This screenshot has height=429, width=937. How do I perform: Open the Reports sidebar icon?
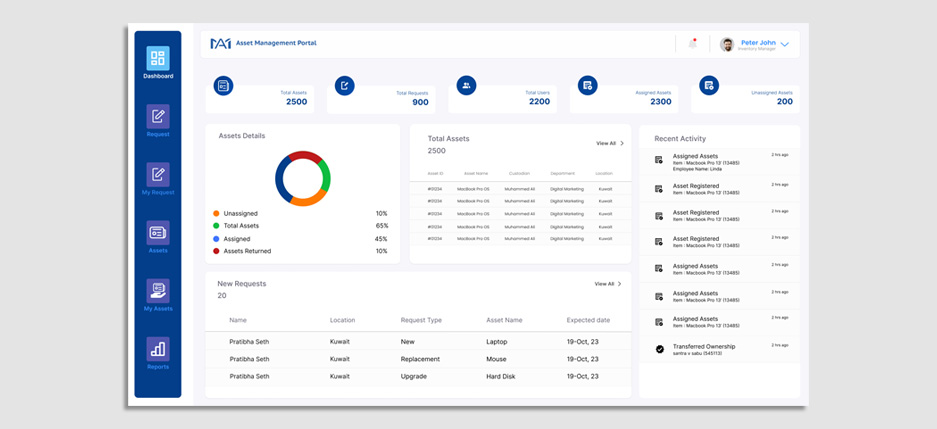pos(158,349)
